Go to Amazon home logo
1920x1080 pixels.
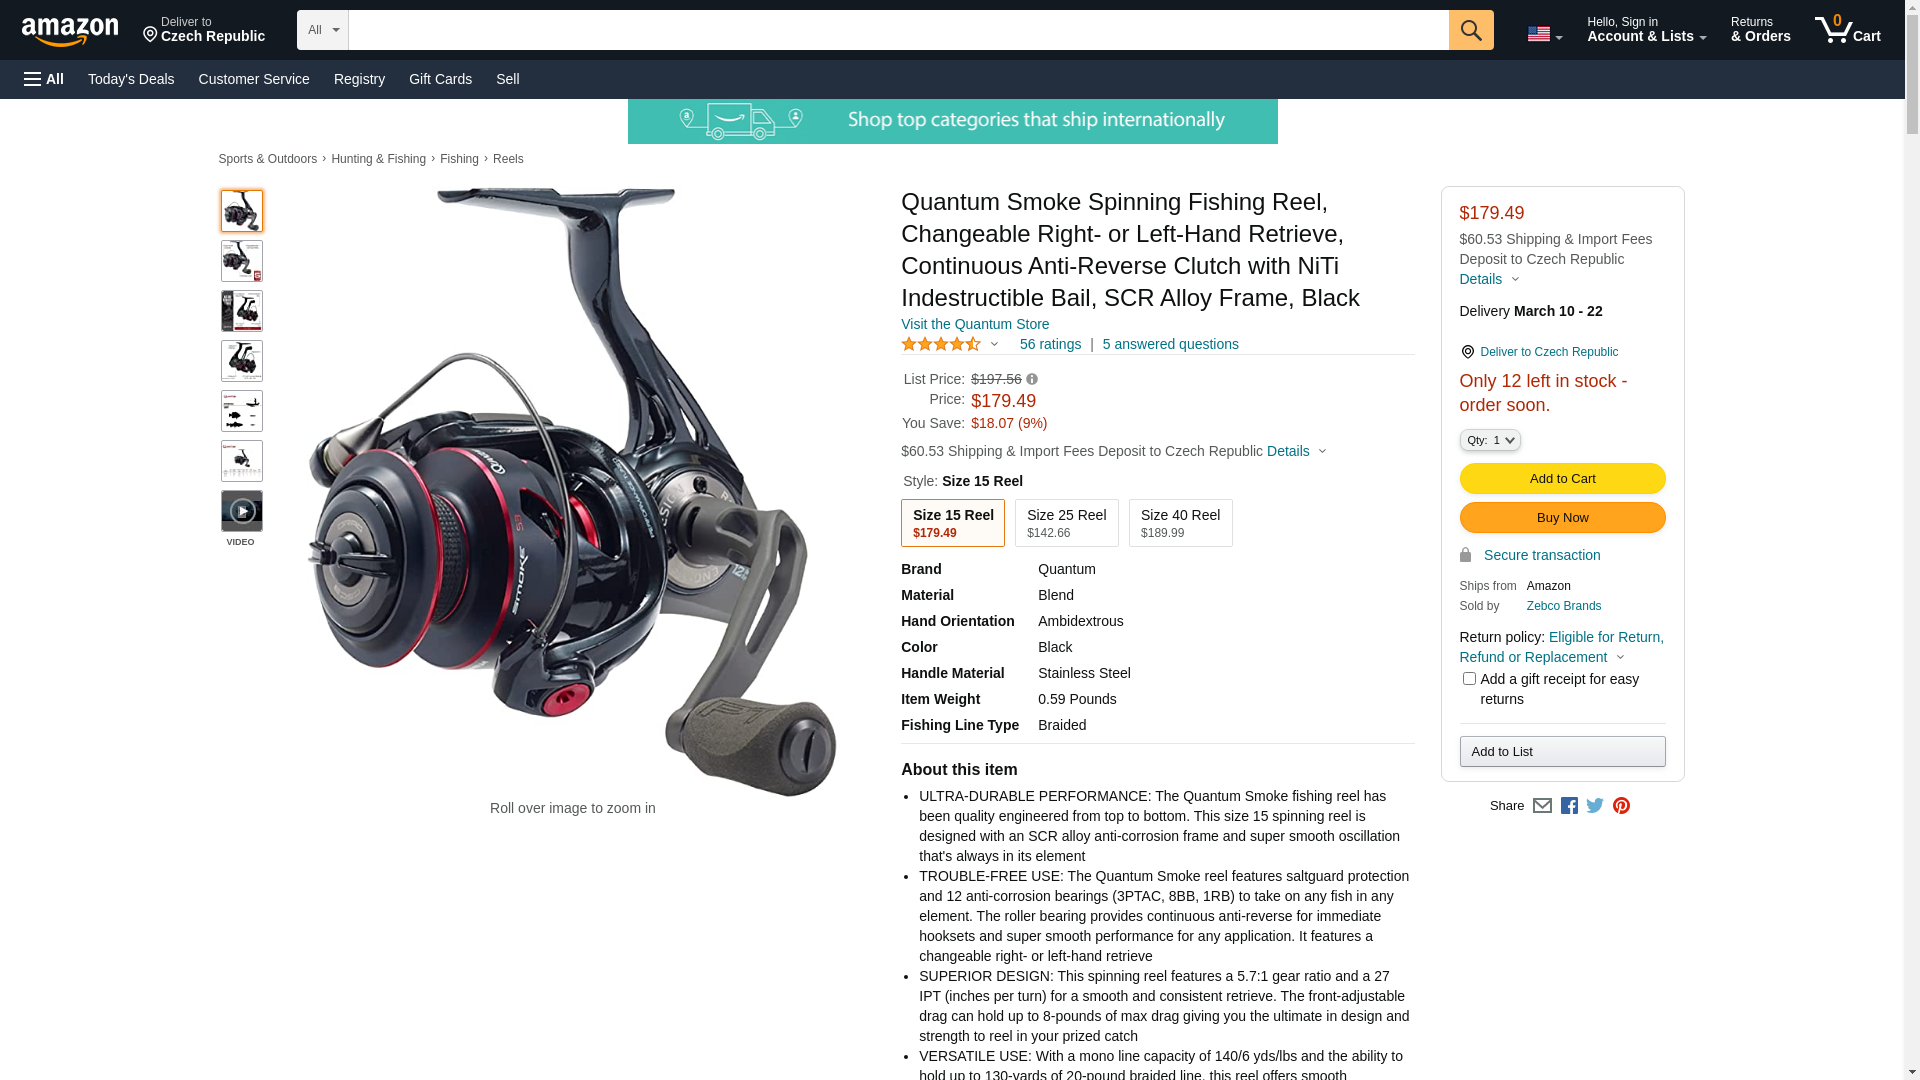pyautogui.click(x=70, y=31)
